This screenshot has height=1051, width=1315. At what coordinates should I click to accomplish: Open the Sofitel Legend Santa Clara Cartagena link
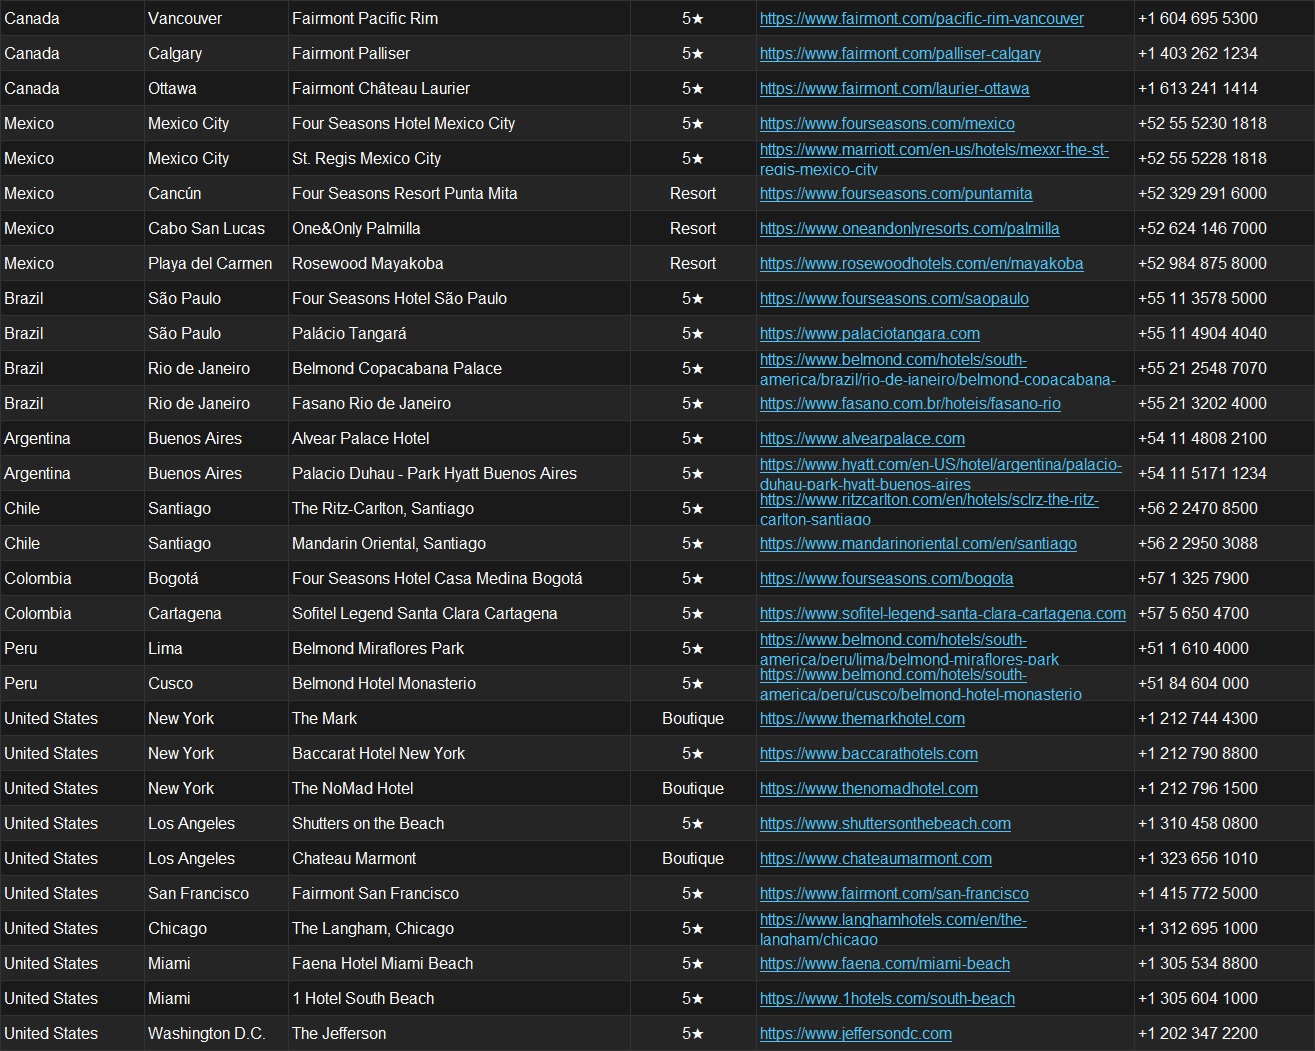click(943, 613)
